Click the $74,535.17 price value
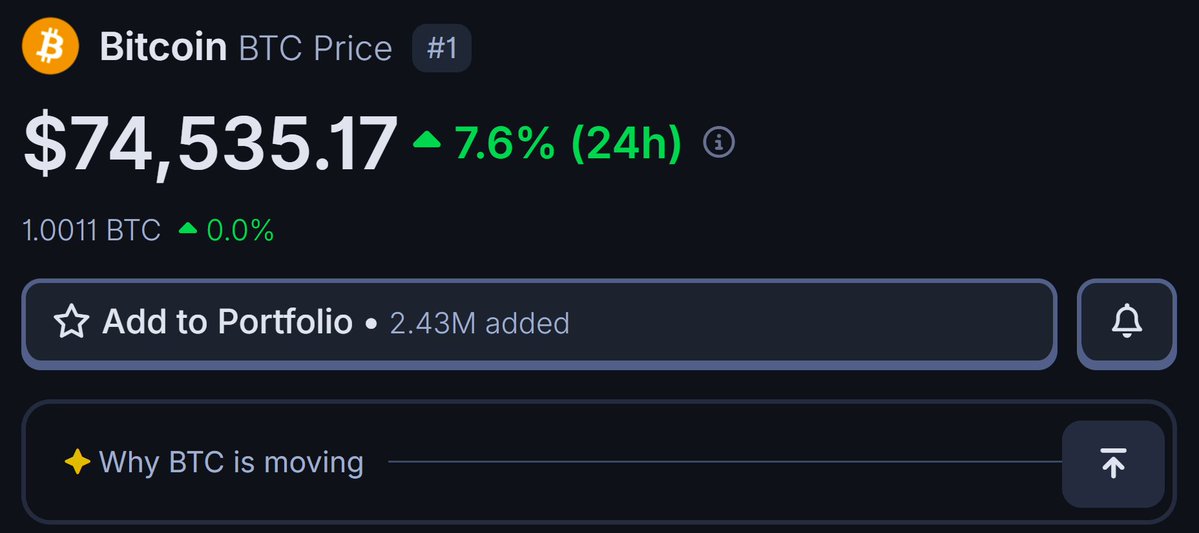1199x533 pixels. click(x=211, y=145)
